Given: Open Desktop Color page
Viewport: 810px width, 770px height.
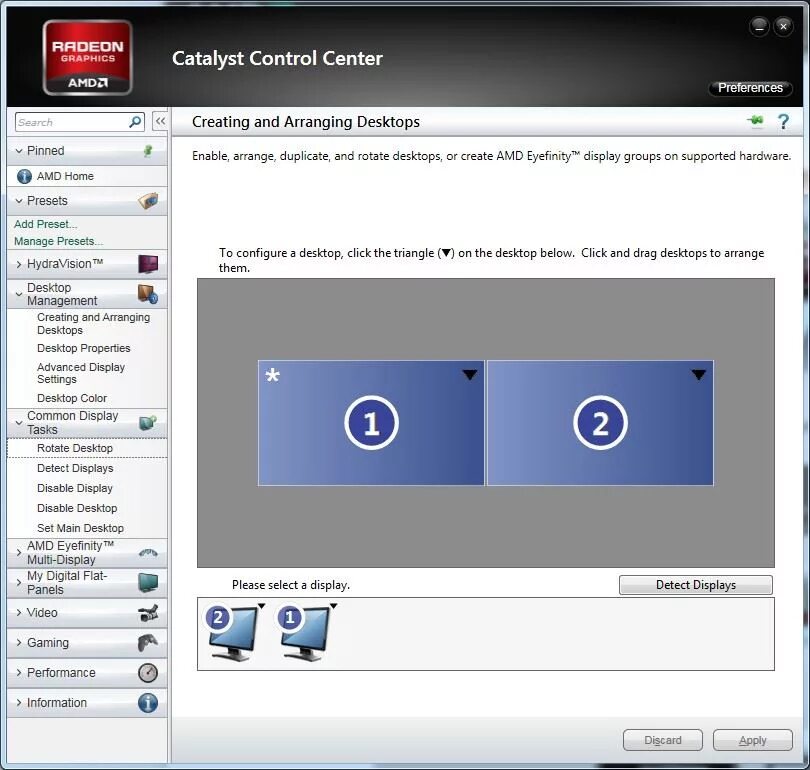Looking at the screenshot, I should coord(72,398).
